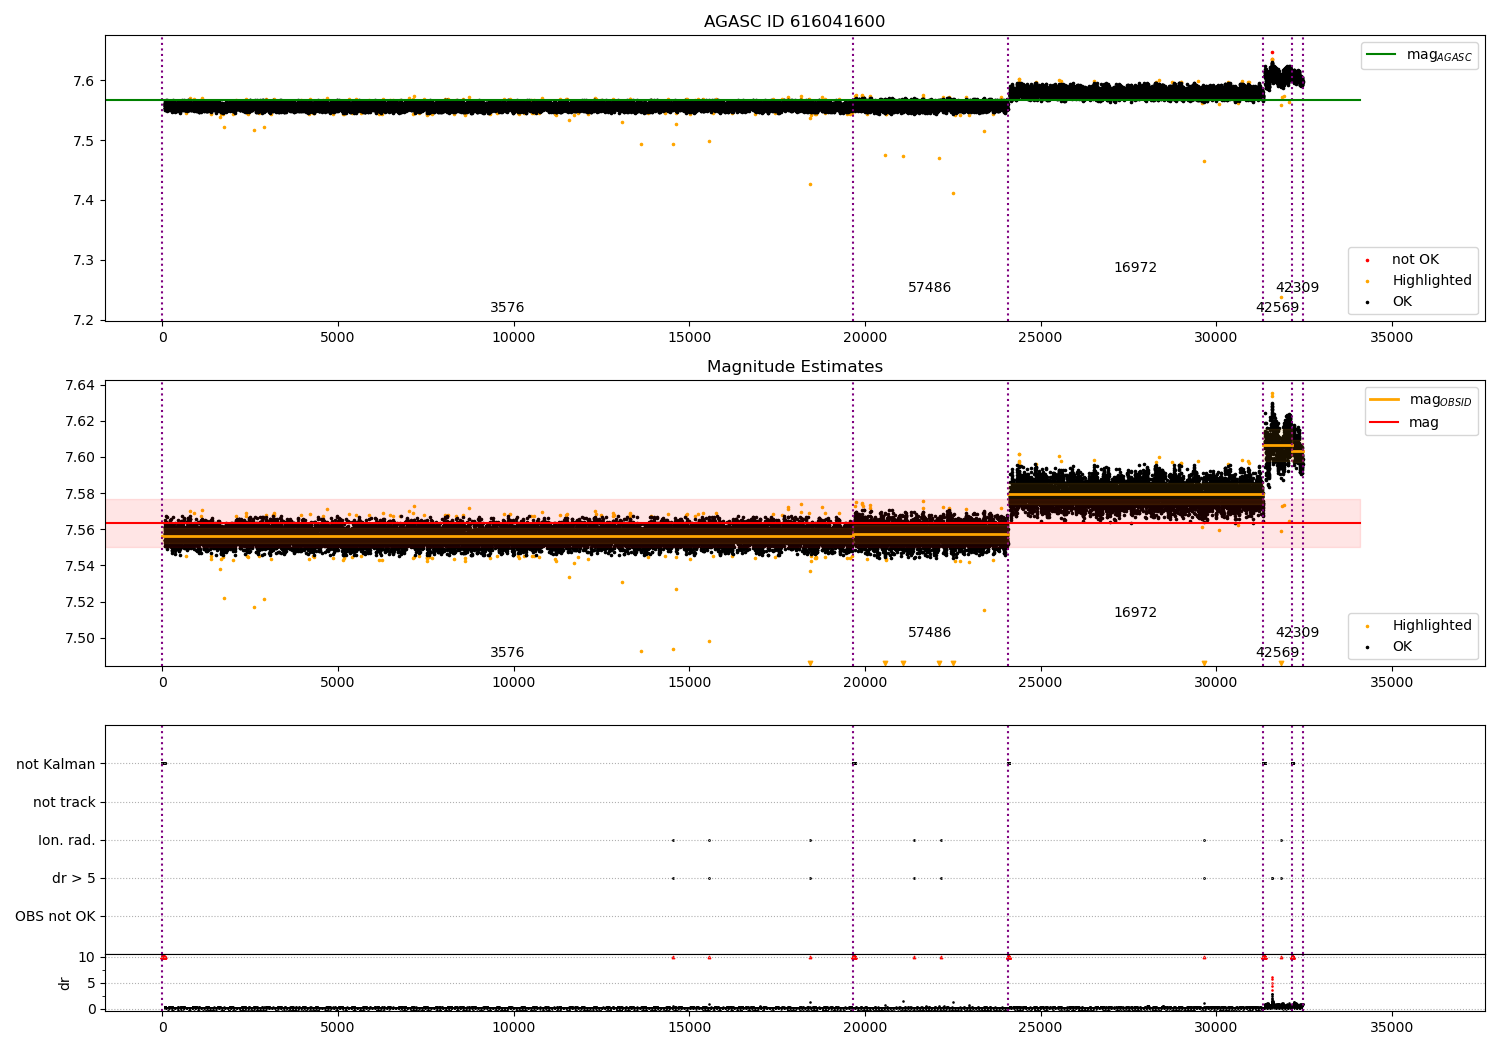Select the orange 'Highlighted' legend marker in top plot
The height and width of the screenshot is (1050, 1500).
[1367, 281]
